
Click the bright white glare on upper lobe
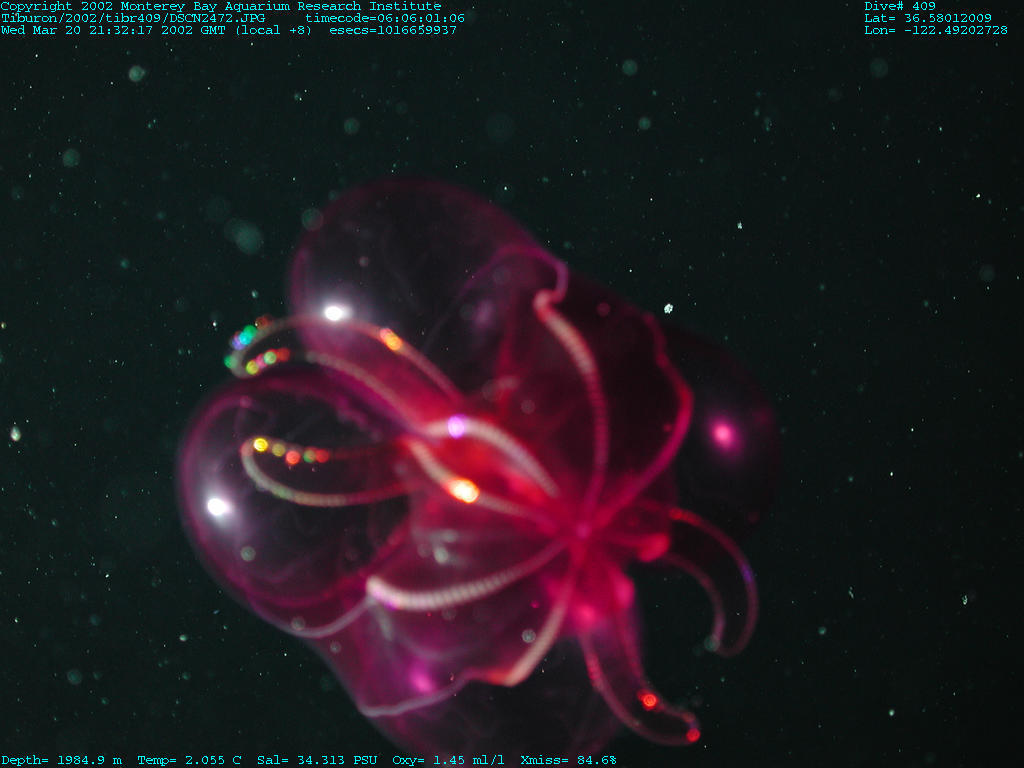pos(335,313)
